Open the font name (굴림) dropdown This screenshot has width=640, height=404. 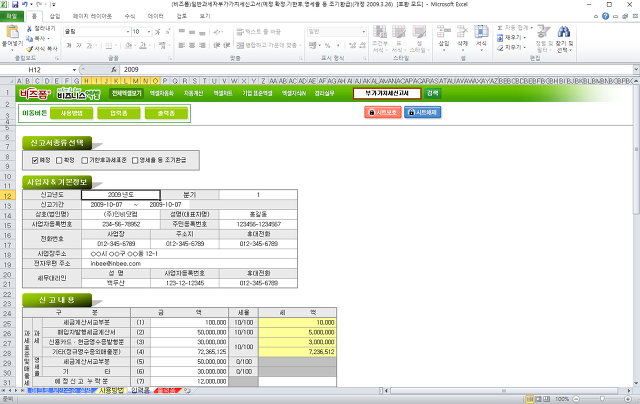click(x=128, y=32)
